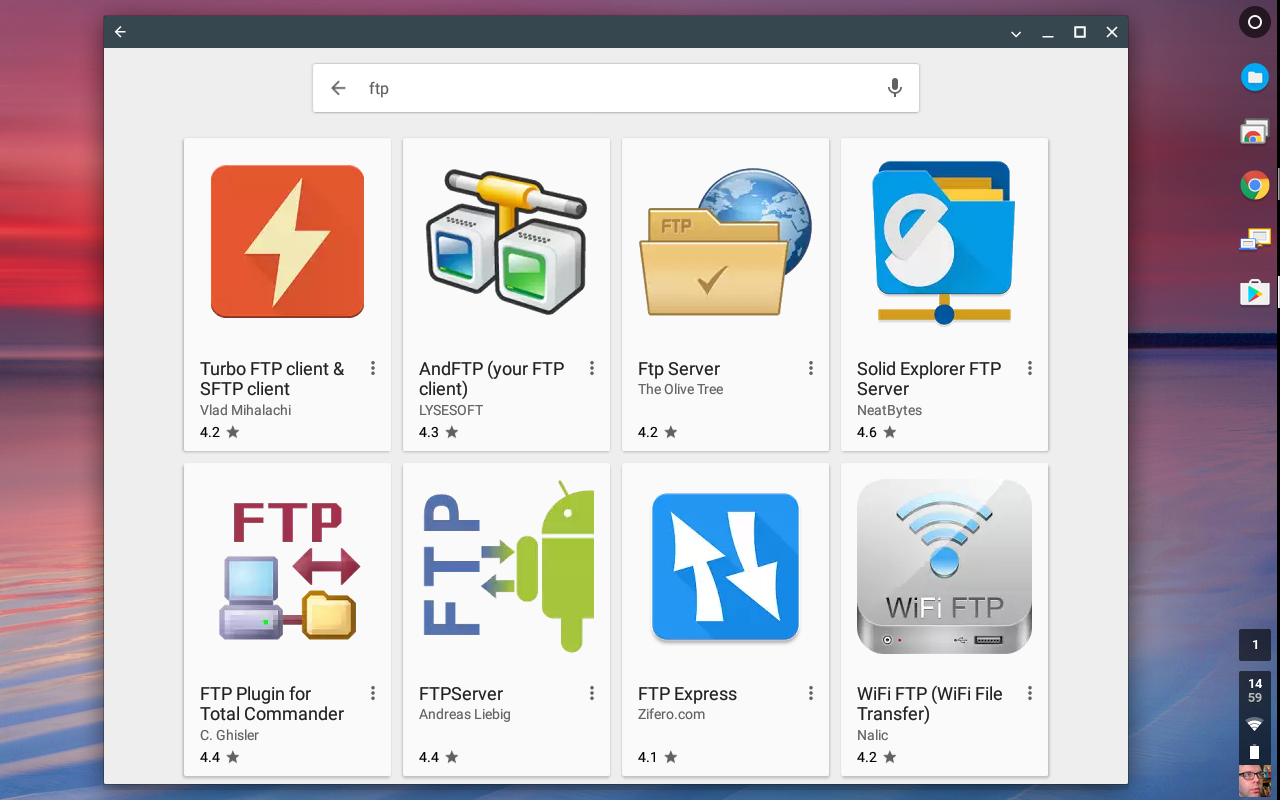Click the battery status icon in tray

[1255, 752]
